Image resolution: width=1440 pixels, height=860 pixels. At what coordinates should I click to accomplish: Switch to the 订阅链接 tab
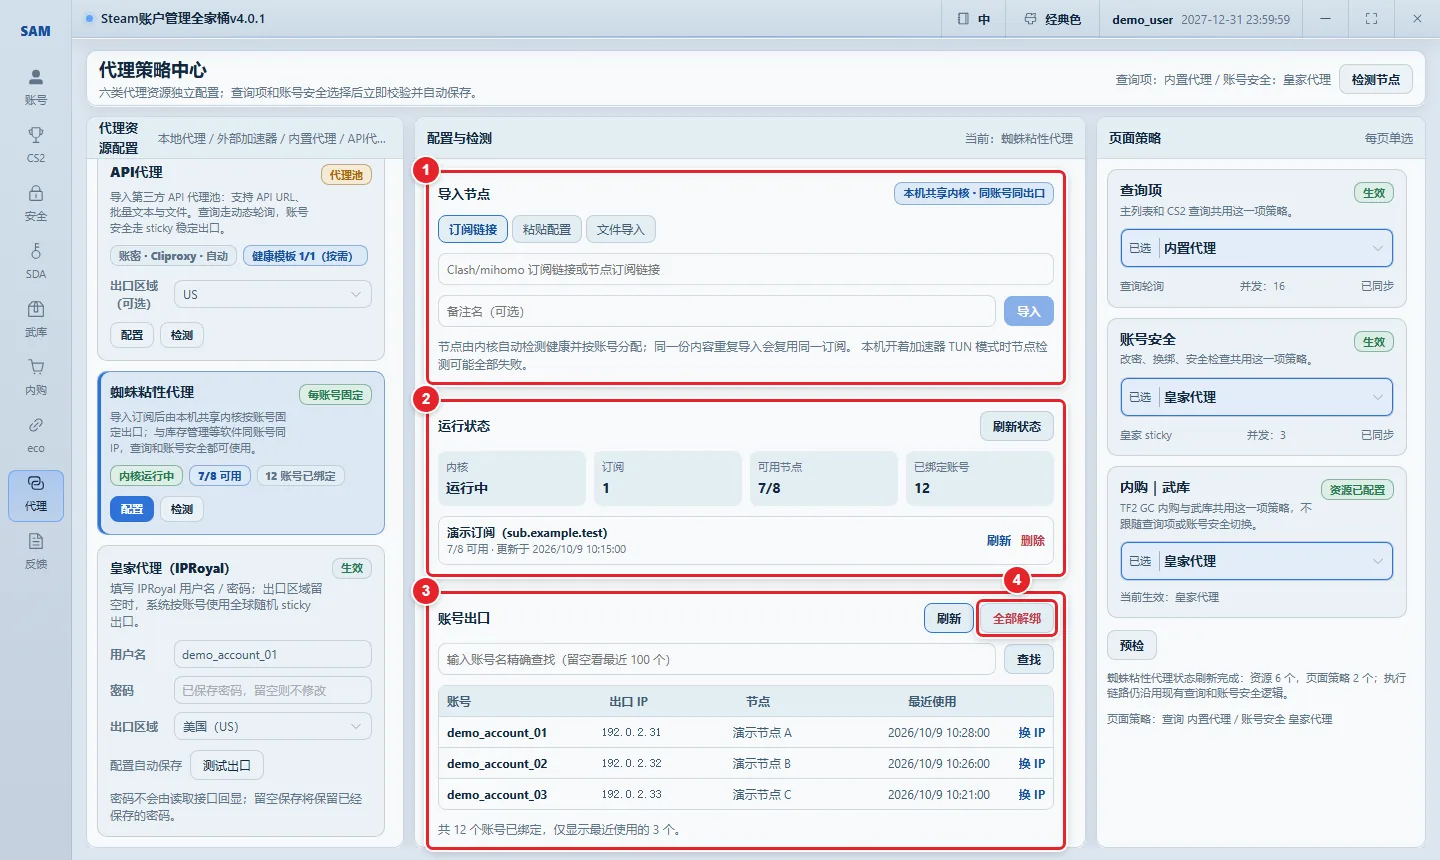tap(473, 229)
